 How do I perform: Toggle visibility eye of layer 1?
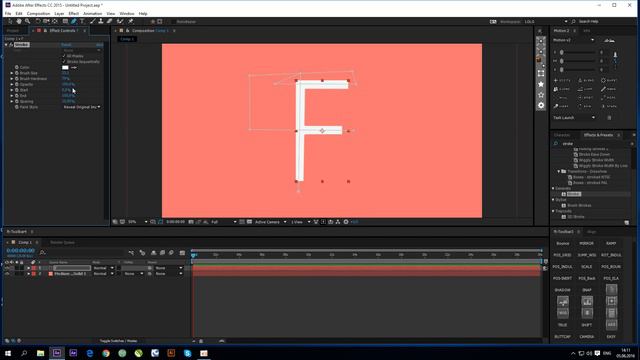click(7, 268)
